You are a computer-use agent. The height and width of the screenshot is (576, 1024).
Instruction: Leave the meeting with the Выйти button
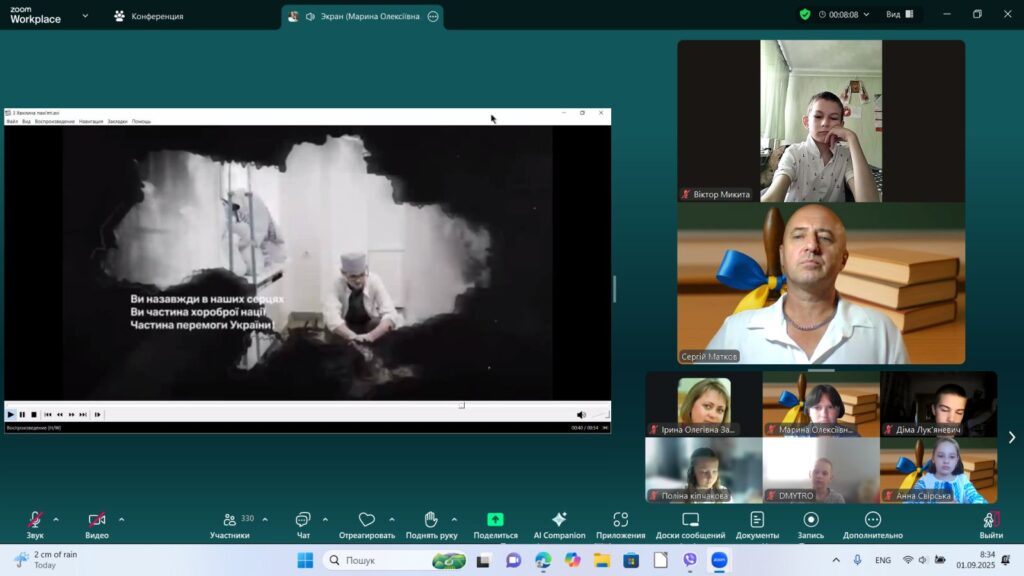(991, 525)
